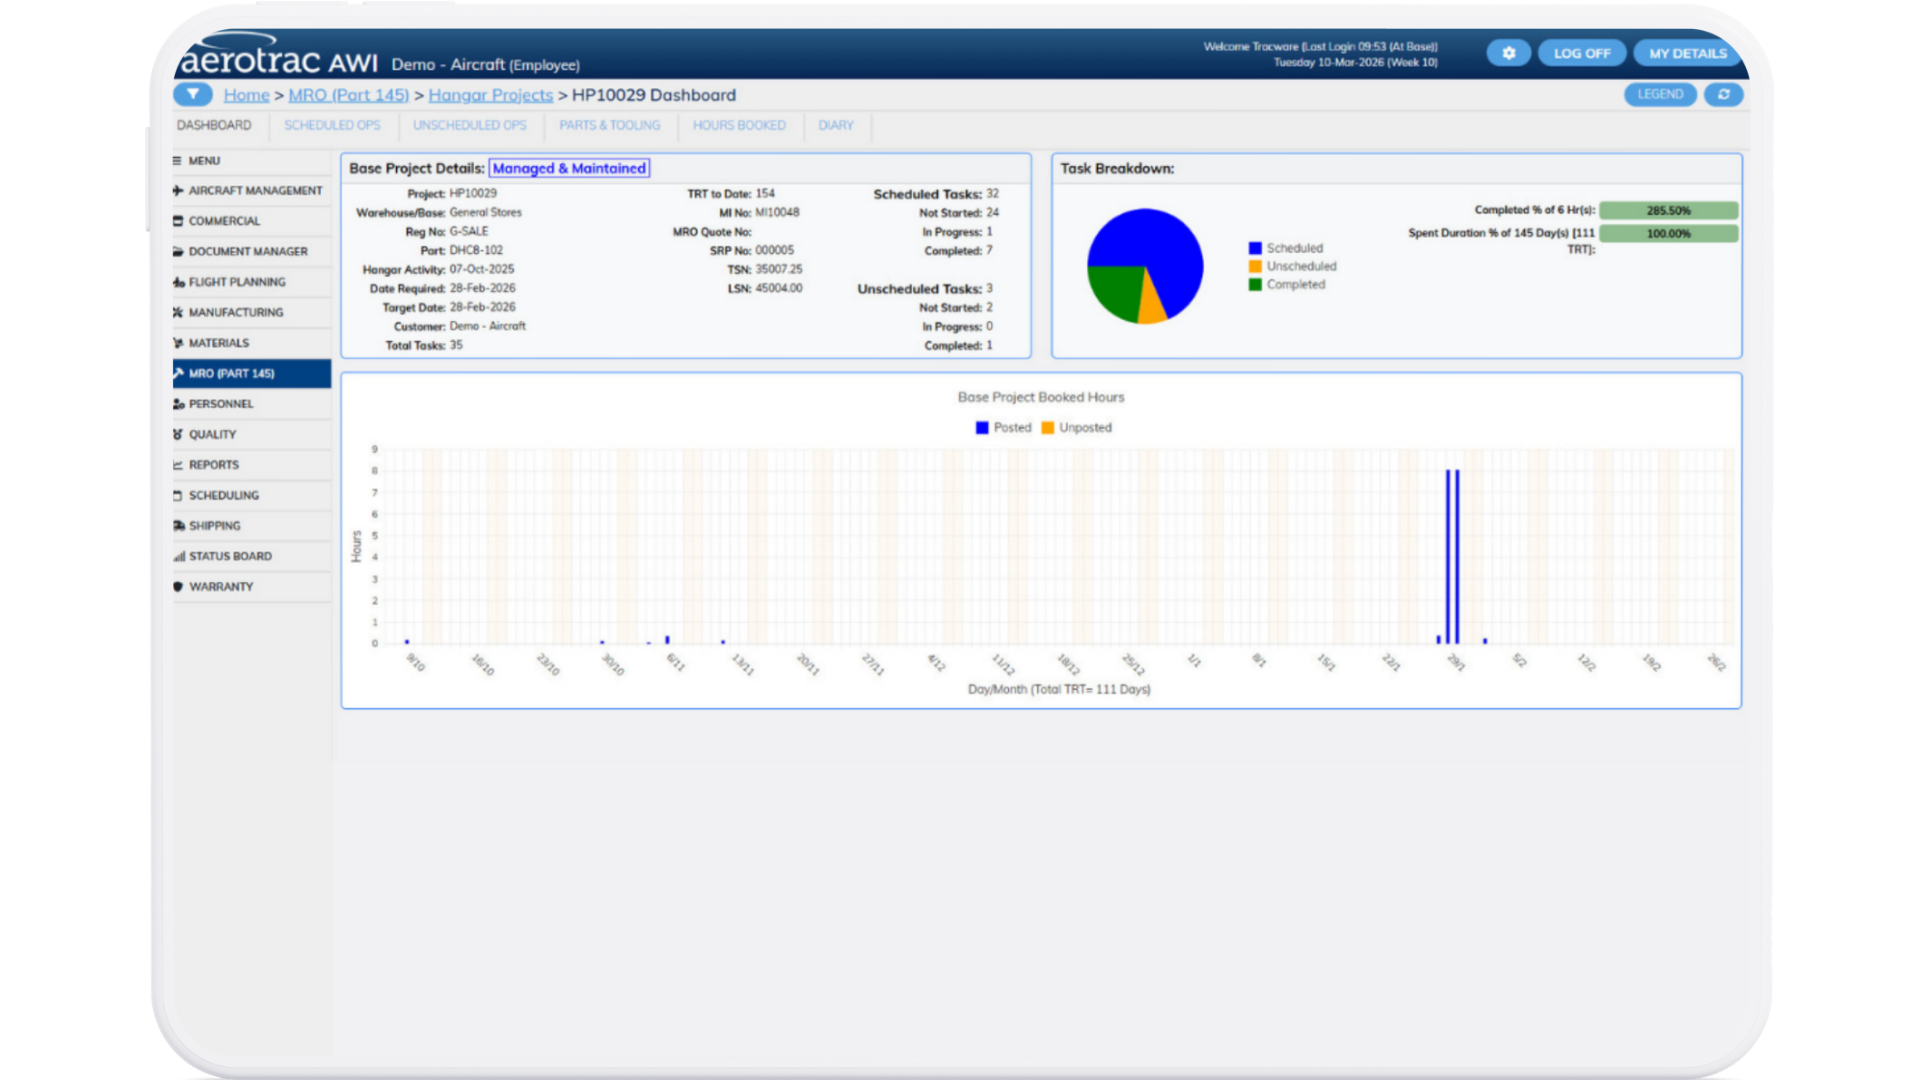This screenshot has width=1920, height=1080.
Task: Click the LOG OFF button
Action: pos(1581,53)
